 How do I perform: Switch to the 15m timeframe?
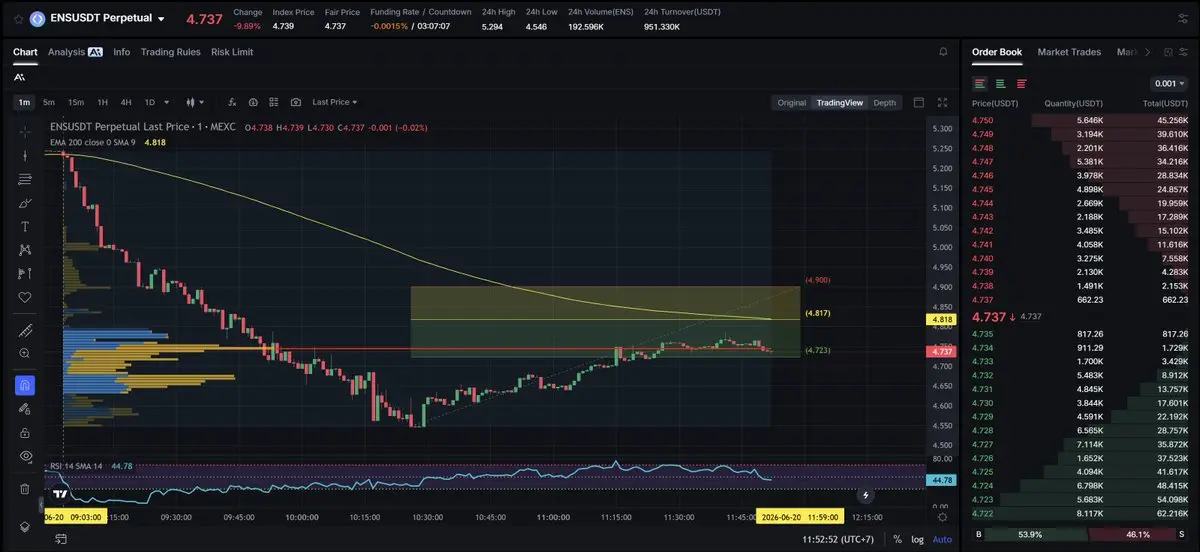coord(76,102)
